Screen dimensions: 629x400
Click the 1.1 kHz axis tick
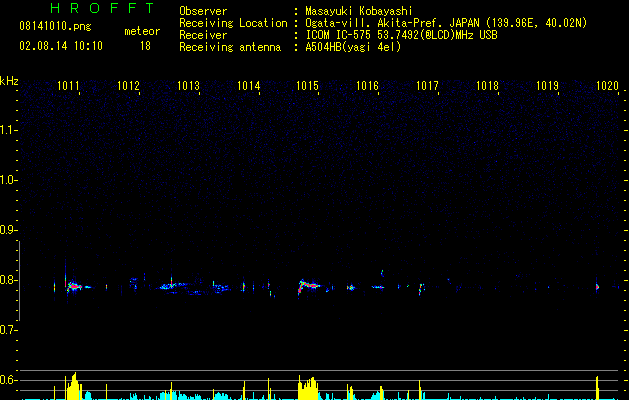tap(8, 130)
